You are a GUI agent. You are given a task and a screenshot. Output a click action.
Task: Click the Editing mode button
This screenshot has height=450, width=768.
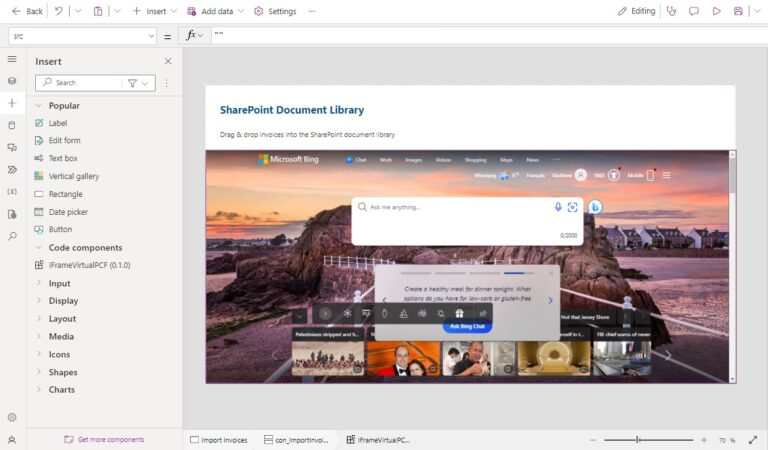tap(636, 11)
